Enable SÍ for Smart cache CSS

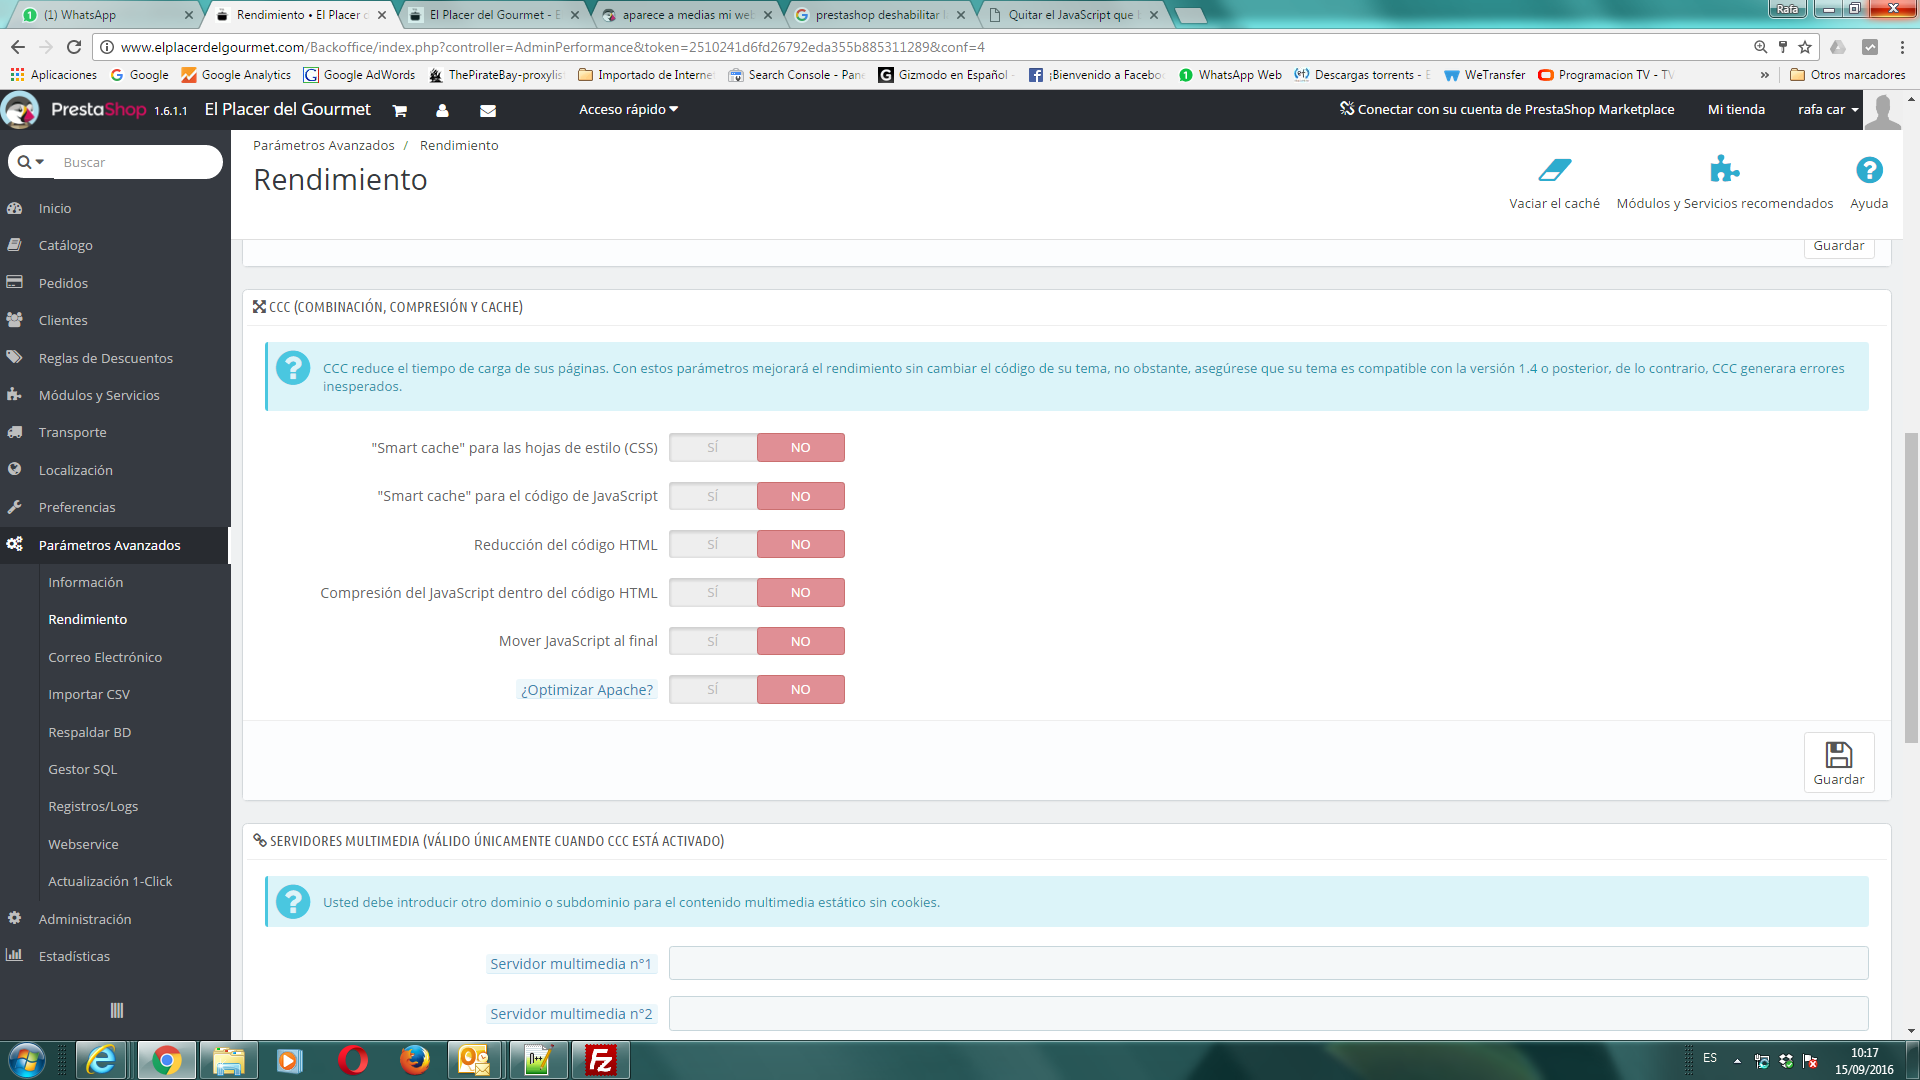pyautogui.click(x=713, y=448)
